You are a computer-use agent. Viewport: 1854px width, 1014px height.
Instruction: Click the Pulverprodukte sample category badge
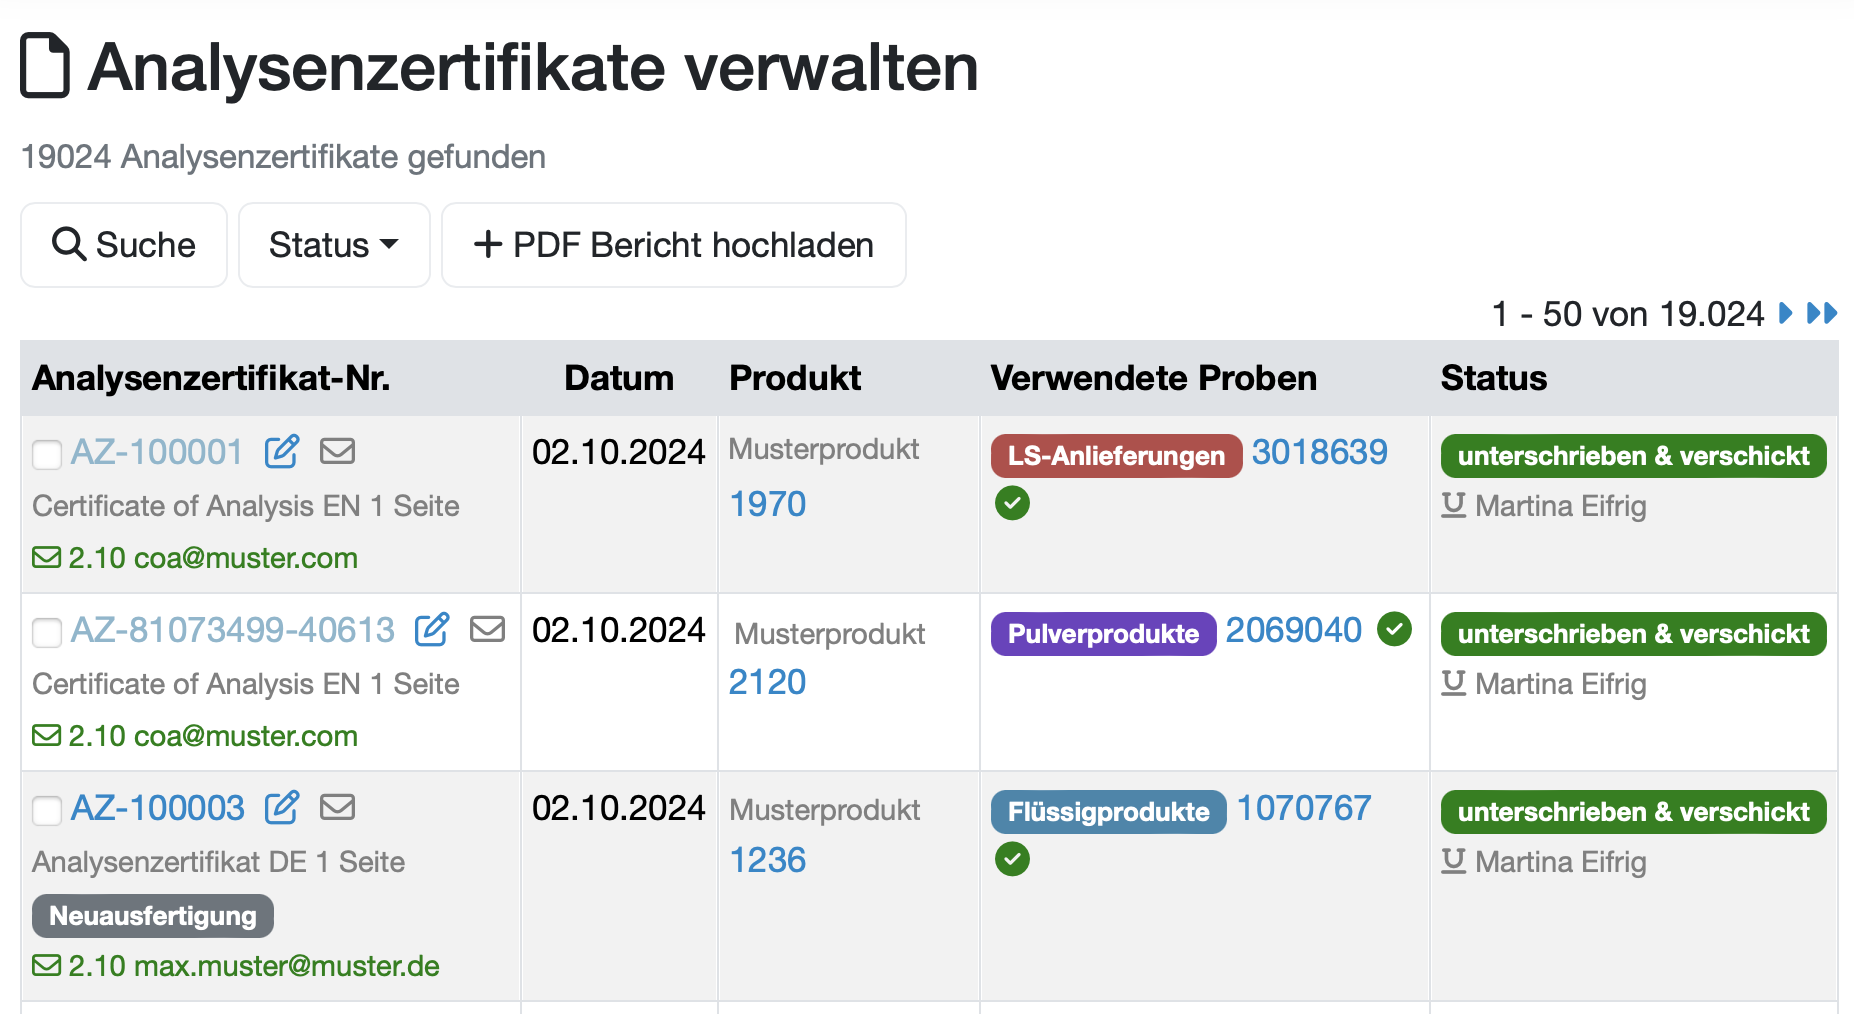click(1102, 633)
